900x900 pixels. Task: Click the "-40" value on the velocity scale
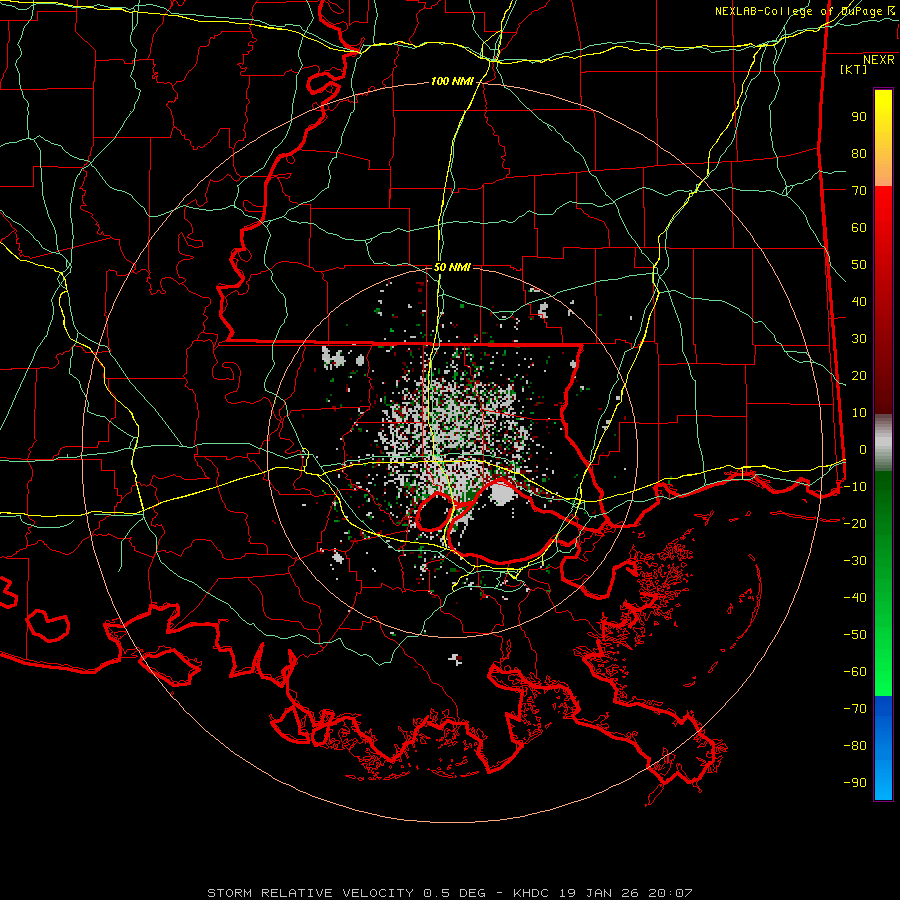pyautogui.click(x=855, y=598)
